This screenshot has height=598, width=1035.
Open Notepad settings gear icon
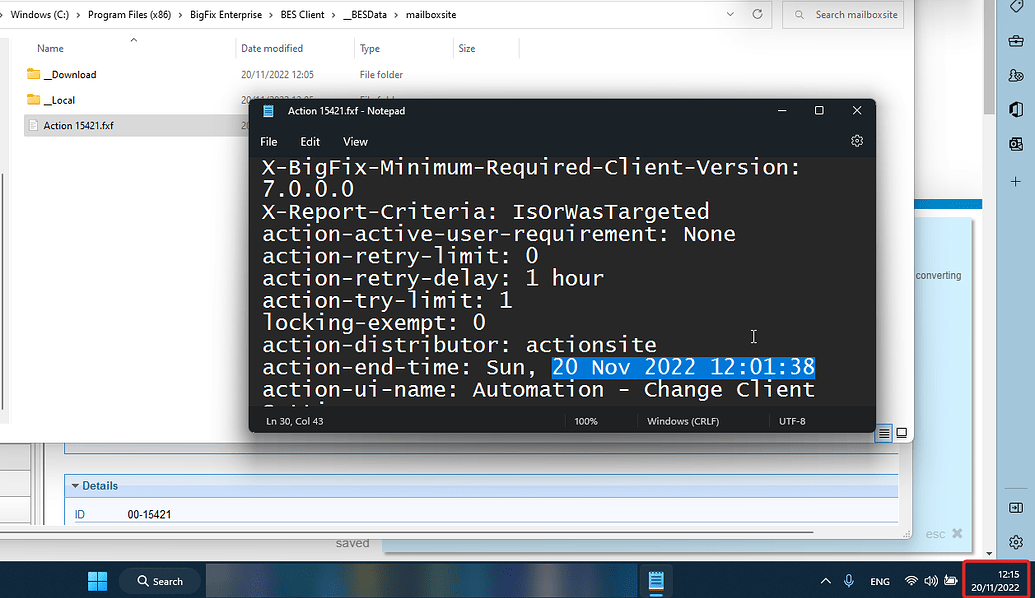(x=857, y=141)
